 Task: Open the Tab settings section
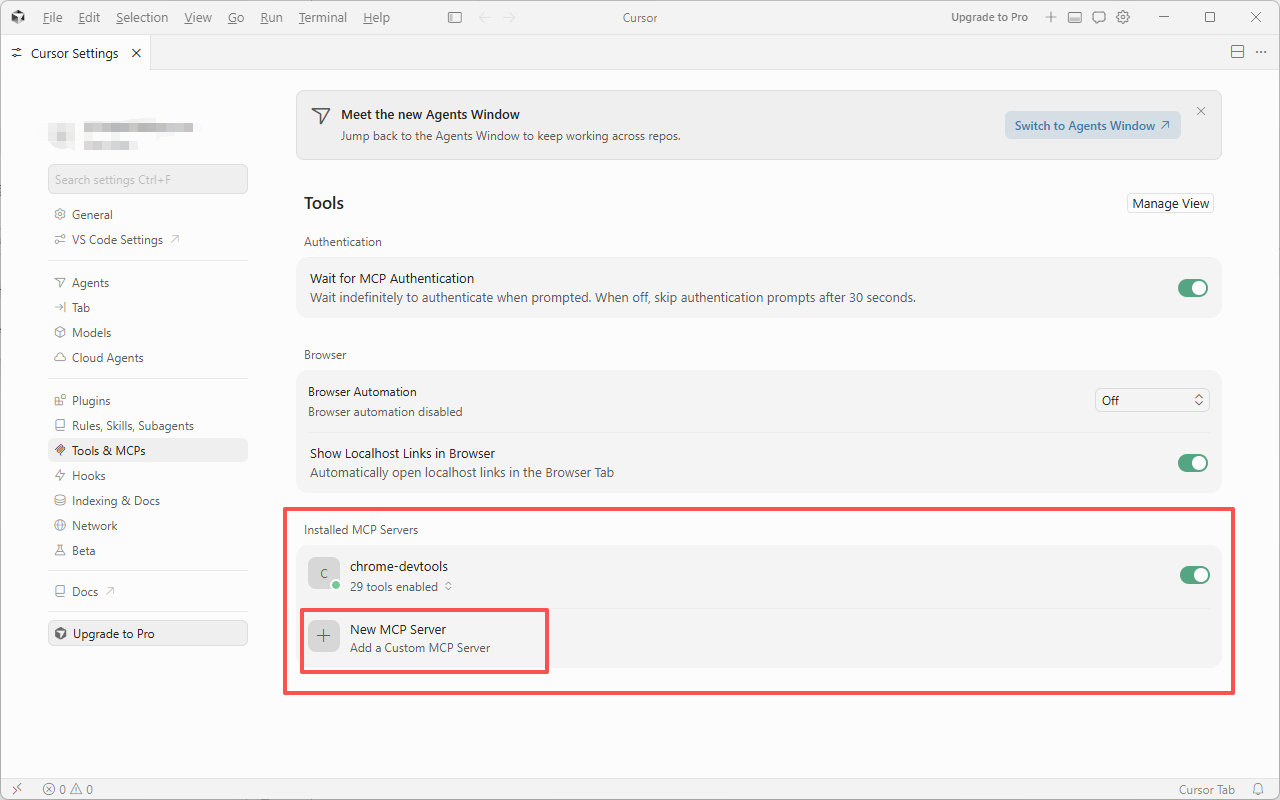tap(148, 308)
